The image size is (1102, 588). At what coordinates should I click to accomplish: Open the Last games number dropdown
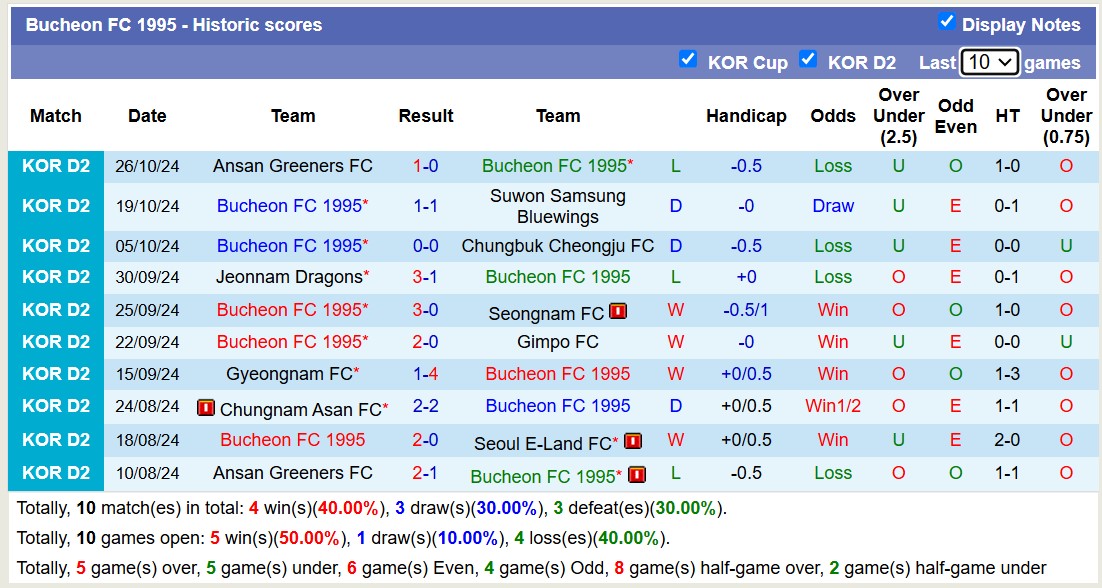(990, 62)
